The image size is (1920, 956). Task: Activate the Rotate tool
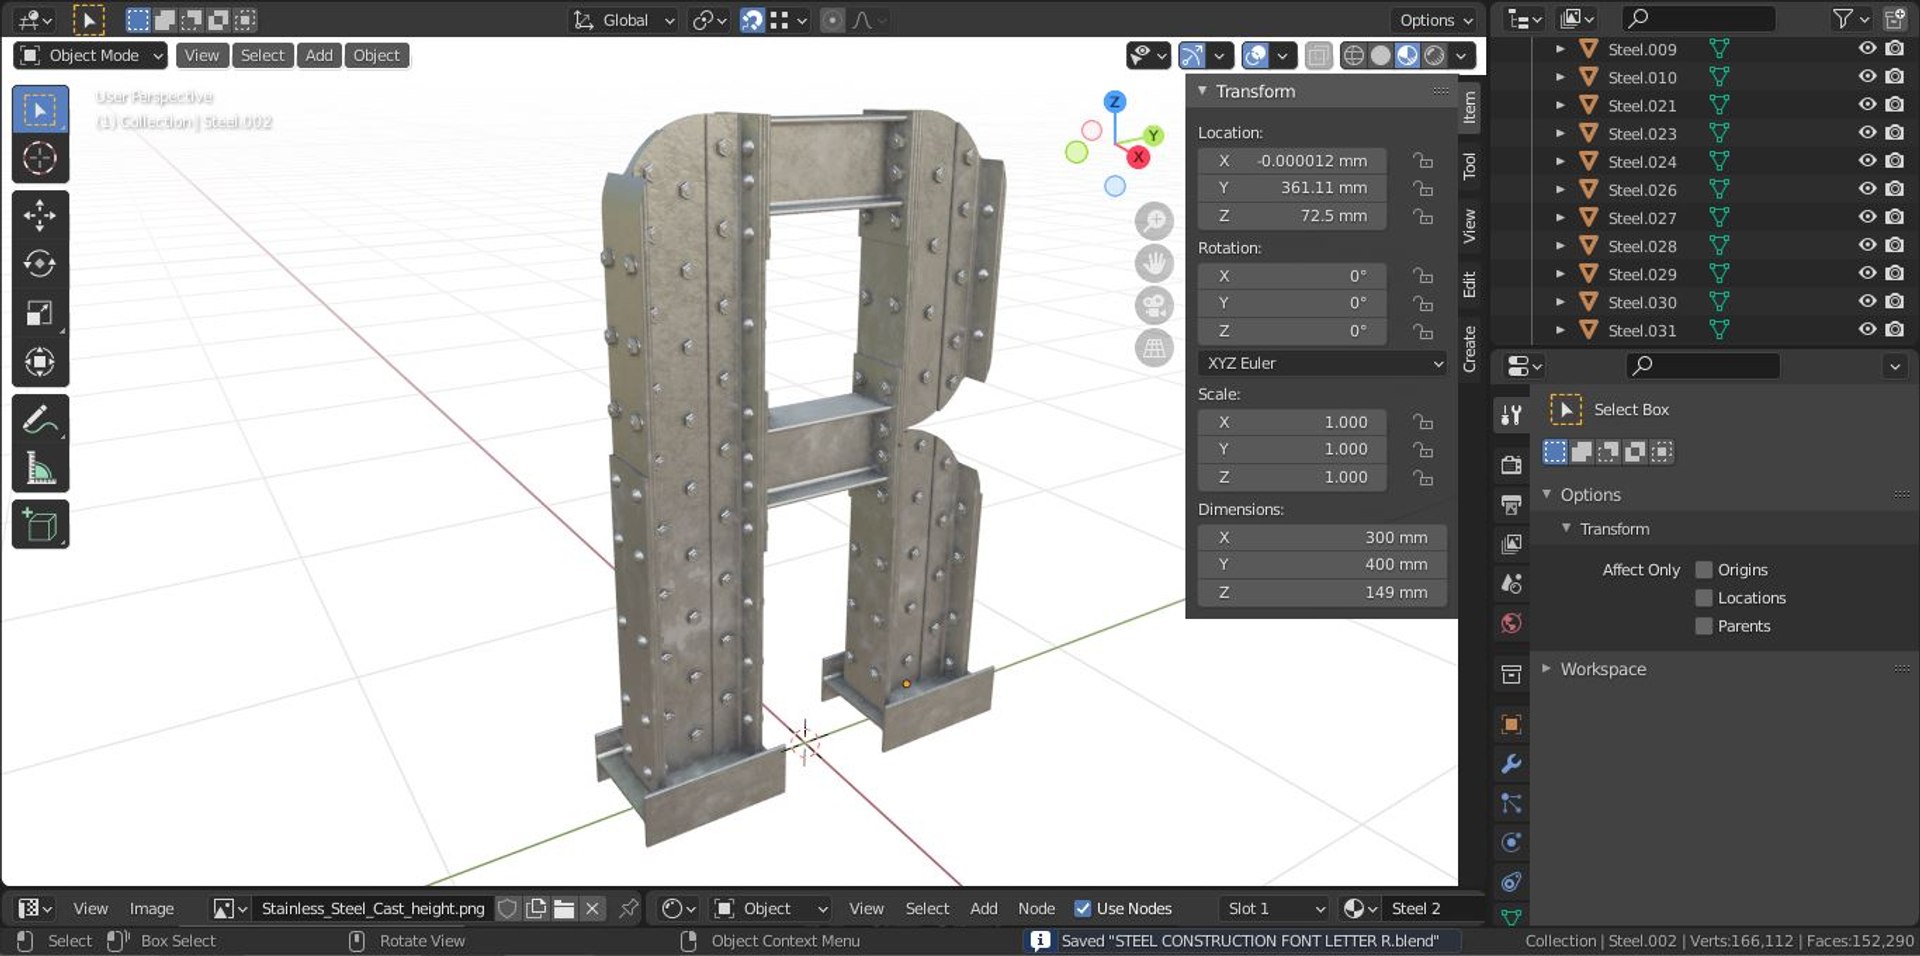pyautogui.click(x=40, y=264)
